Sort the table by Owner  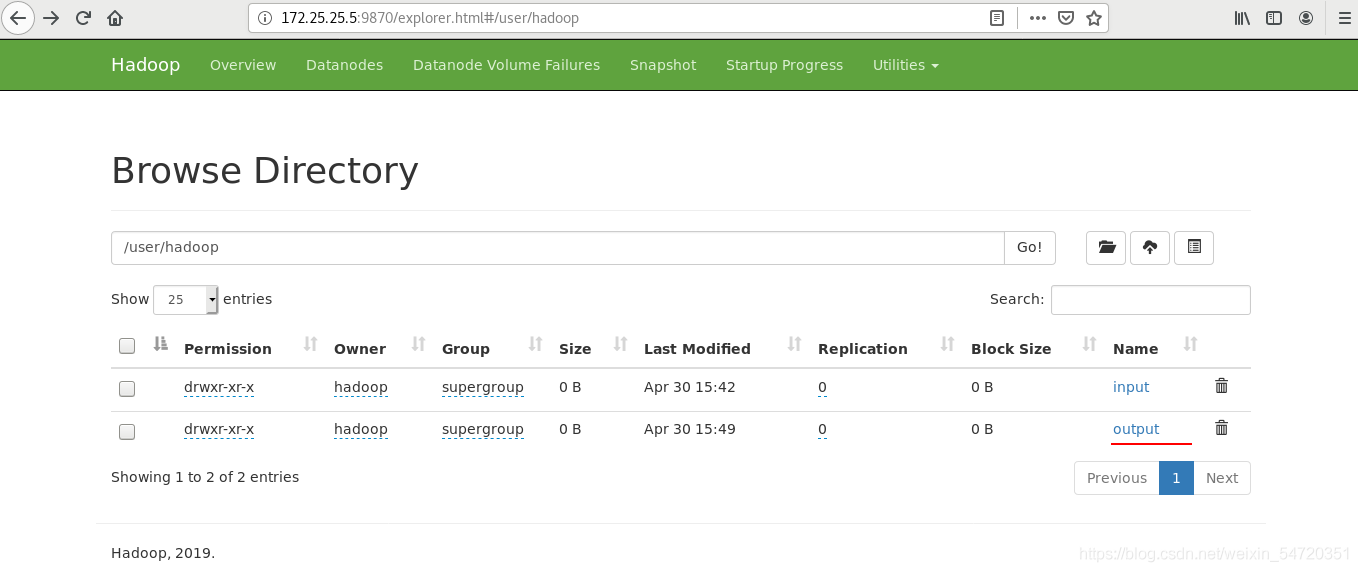[360, 349]
